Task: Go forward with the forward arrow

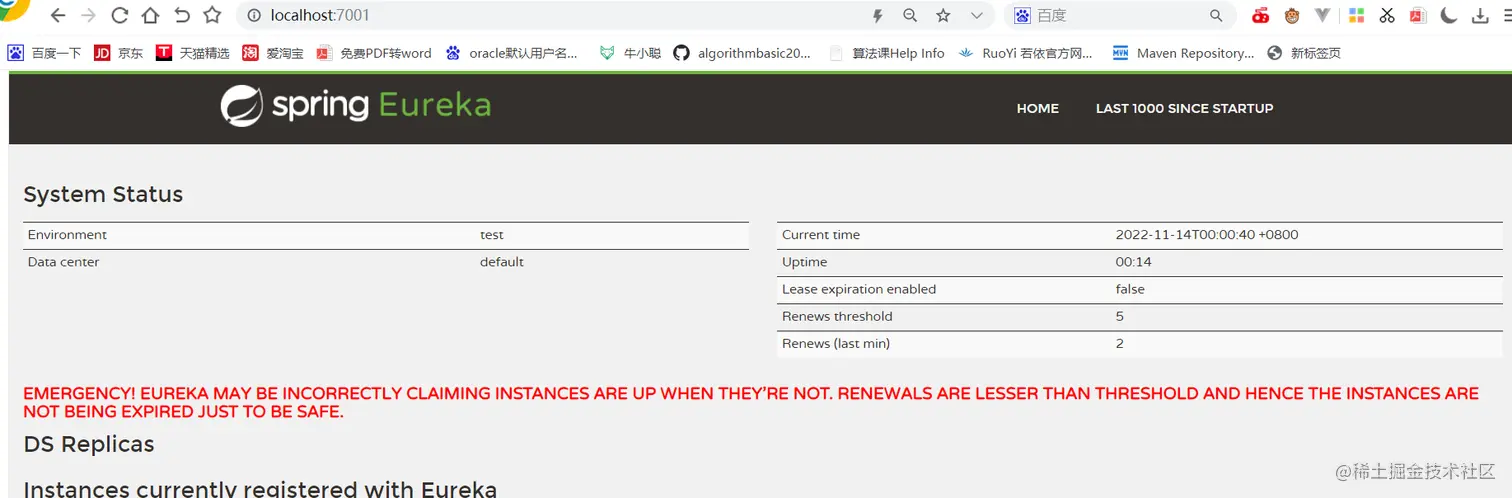Action: coord(89,16)
